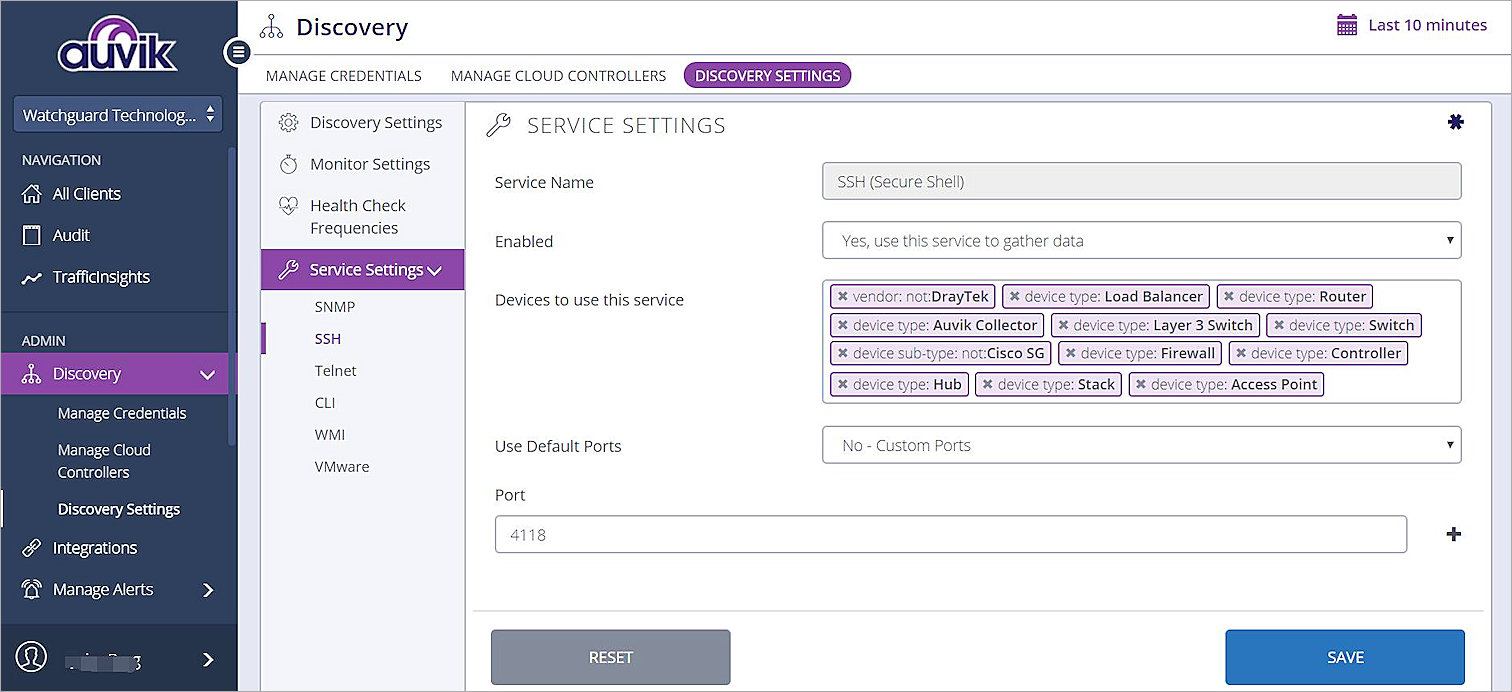The image size is (1512, 692).
Task: Click the RESET button
Action: [610, 657]
